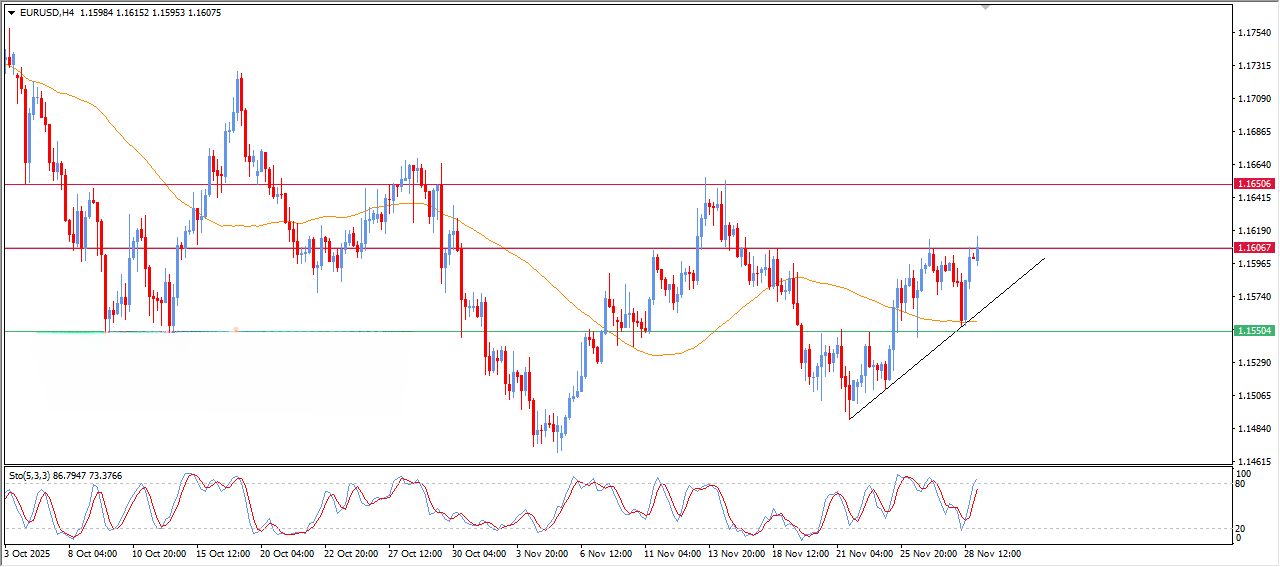The width and height of the screenshot is (1280, 567).
Task: Click the 1.15290 price scale value
Action: tap(1254, 362)
